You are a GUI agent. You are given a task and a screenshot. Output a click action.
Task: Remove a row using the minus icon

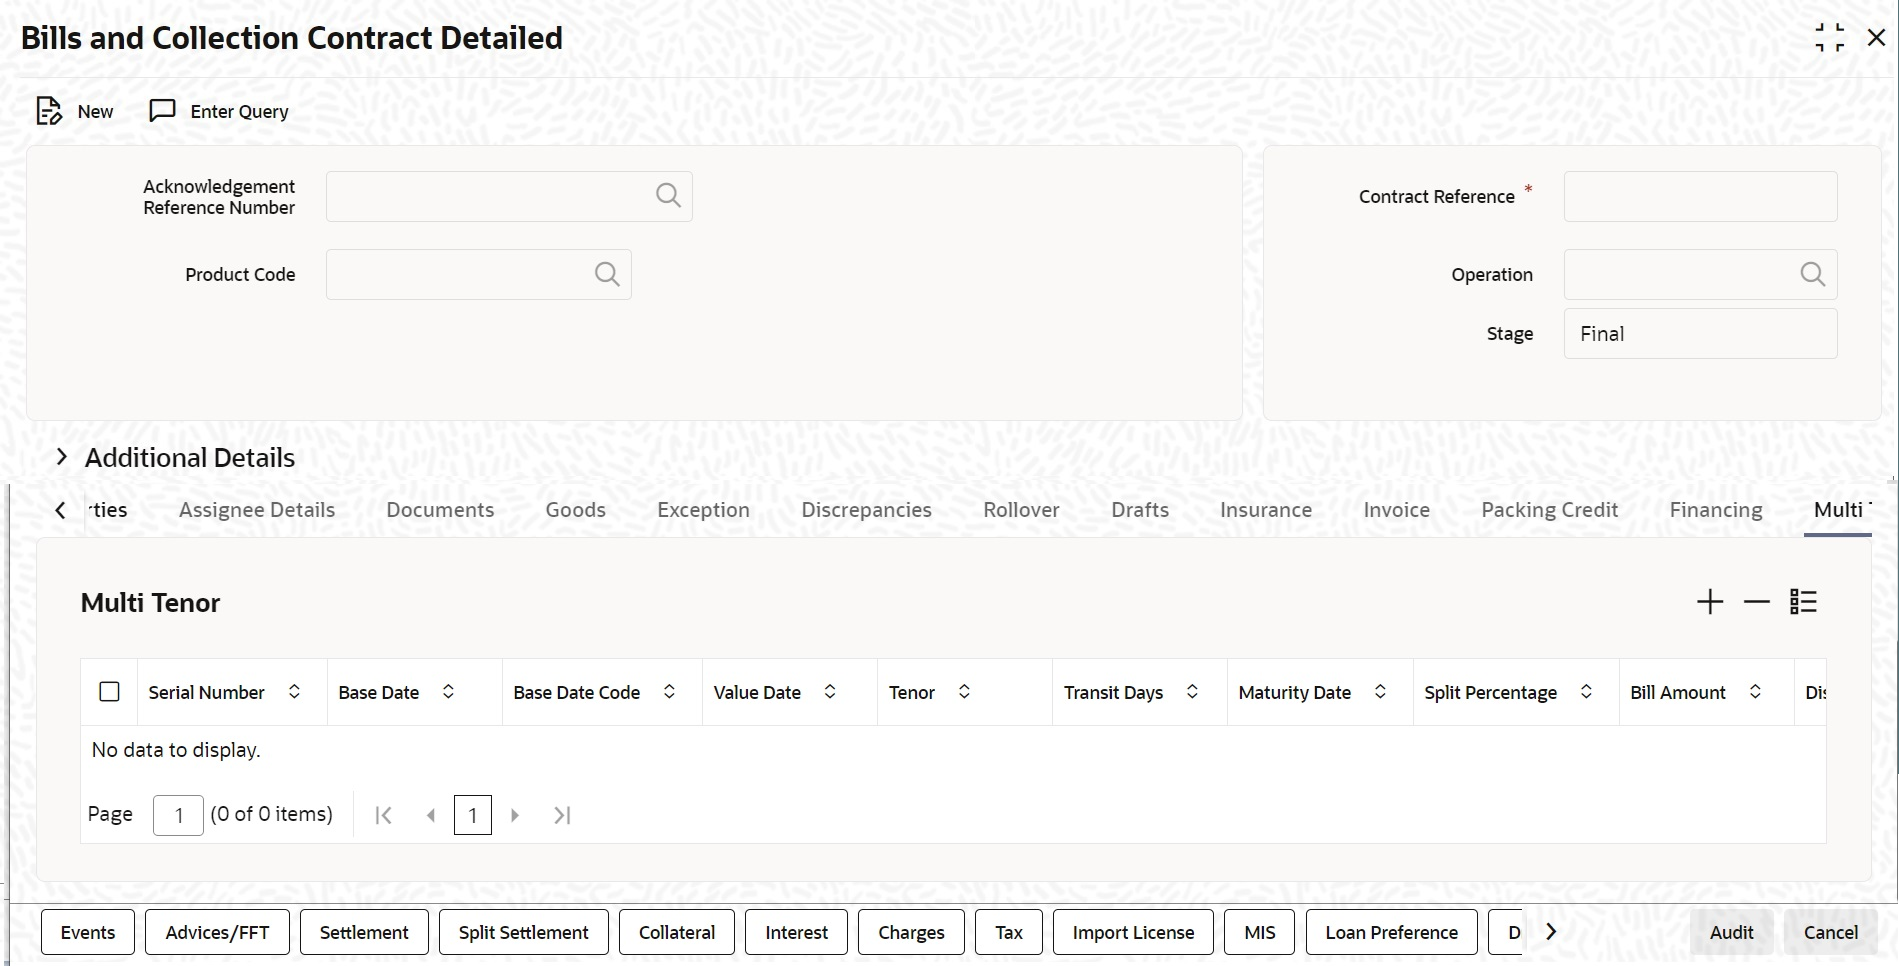pyautogui.click(x=1756, y=602)
